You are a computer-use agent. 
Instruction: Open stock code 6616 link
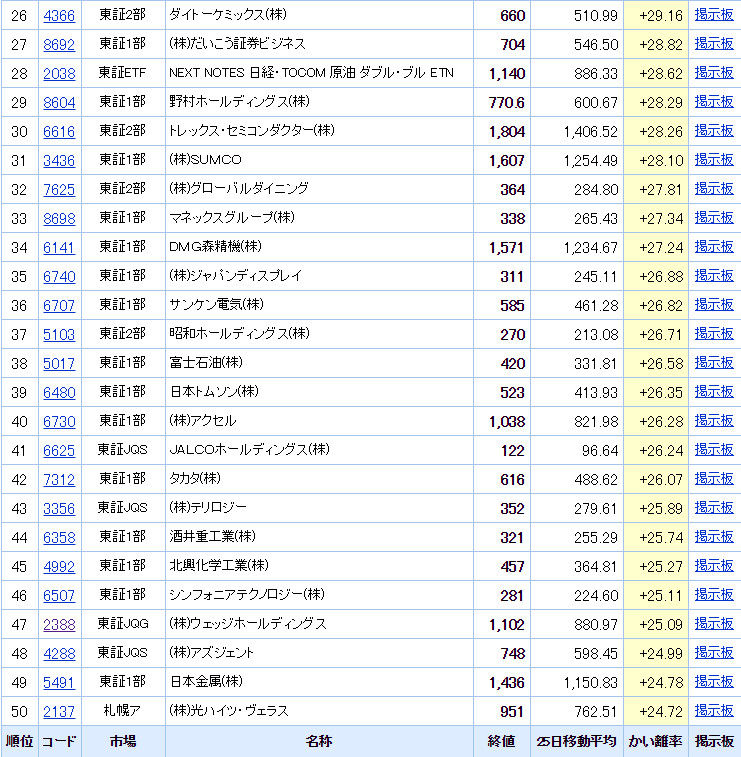pos(59,132)
